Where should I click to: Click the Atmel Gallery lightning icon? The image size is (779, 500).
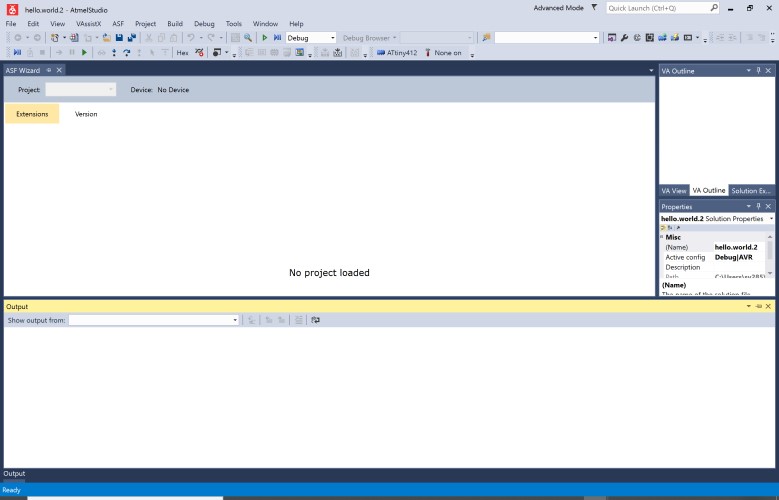(x=675, y=38)
